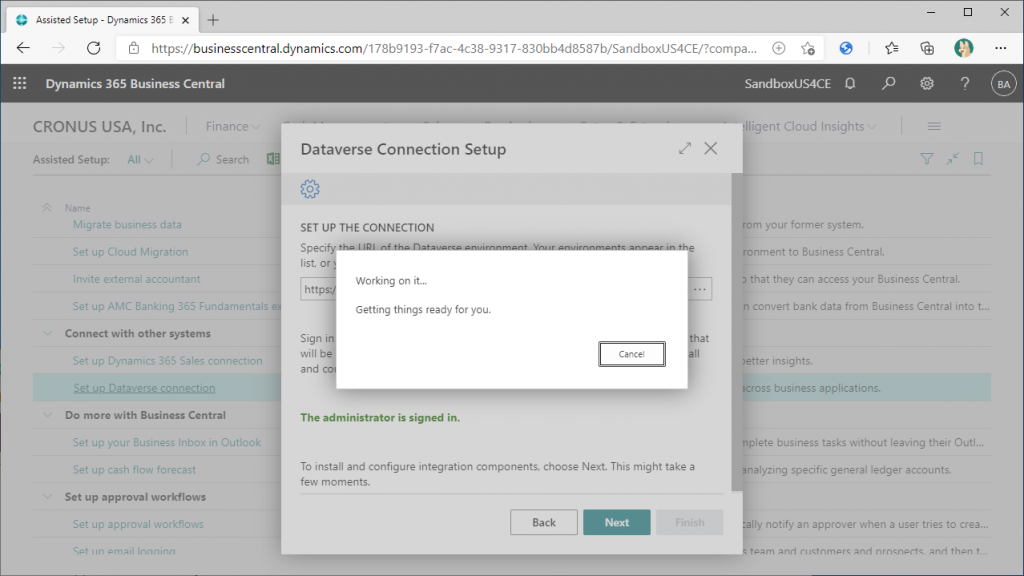Open Set up approval workflows link

138,524
